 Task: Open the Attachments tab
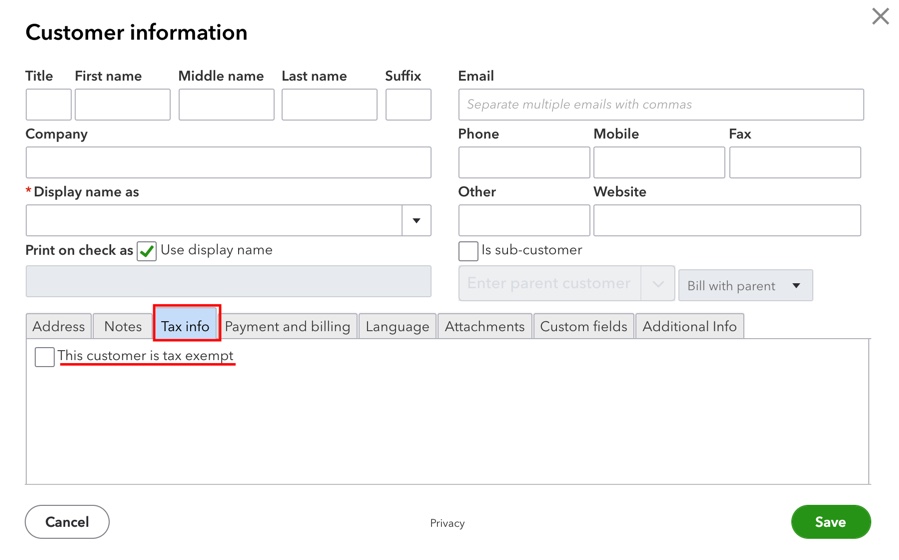point(484,326)
